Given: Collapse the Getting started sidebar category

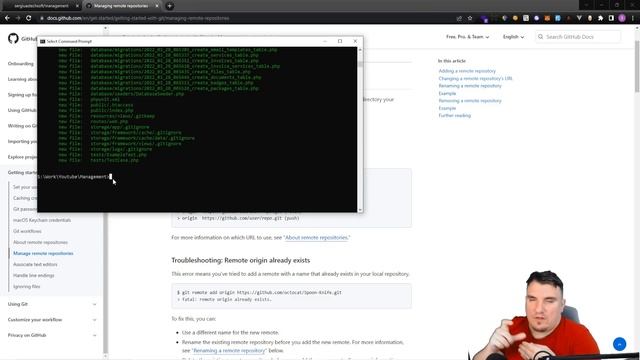Looking at the screenshot, I should tap(22, 172).
